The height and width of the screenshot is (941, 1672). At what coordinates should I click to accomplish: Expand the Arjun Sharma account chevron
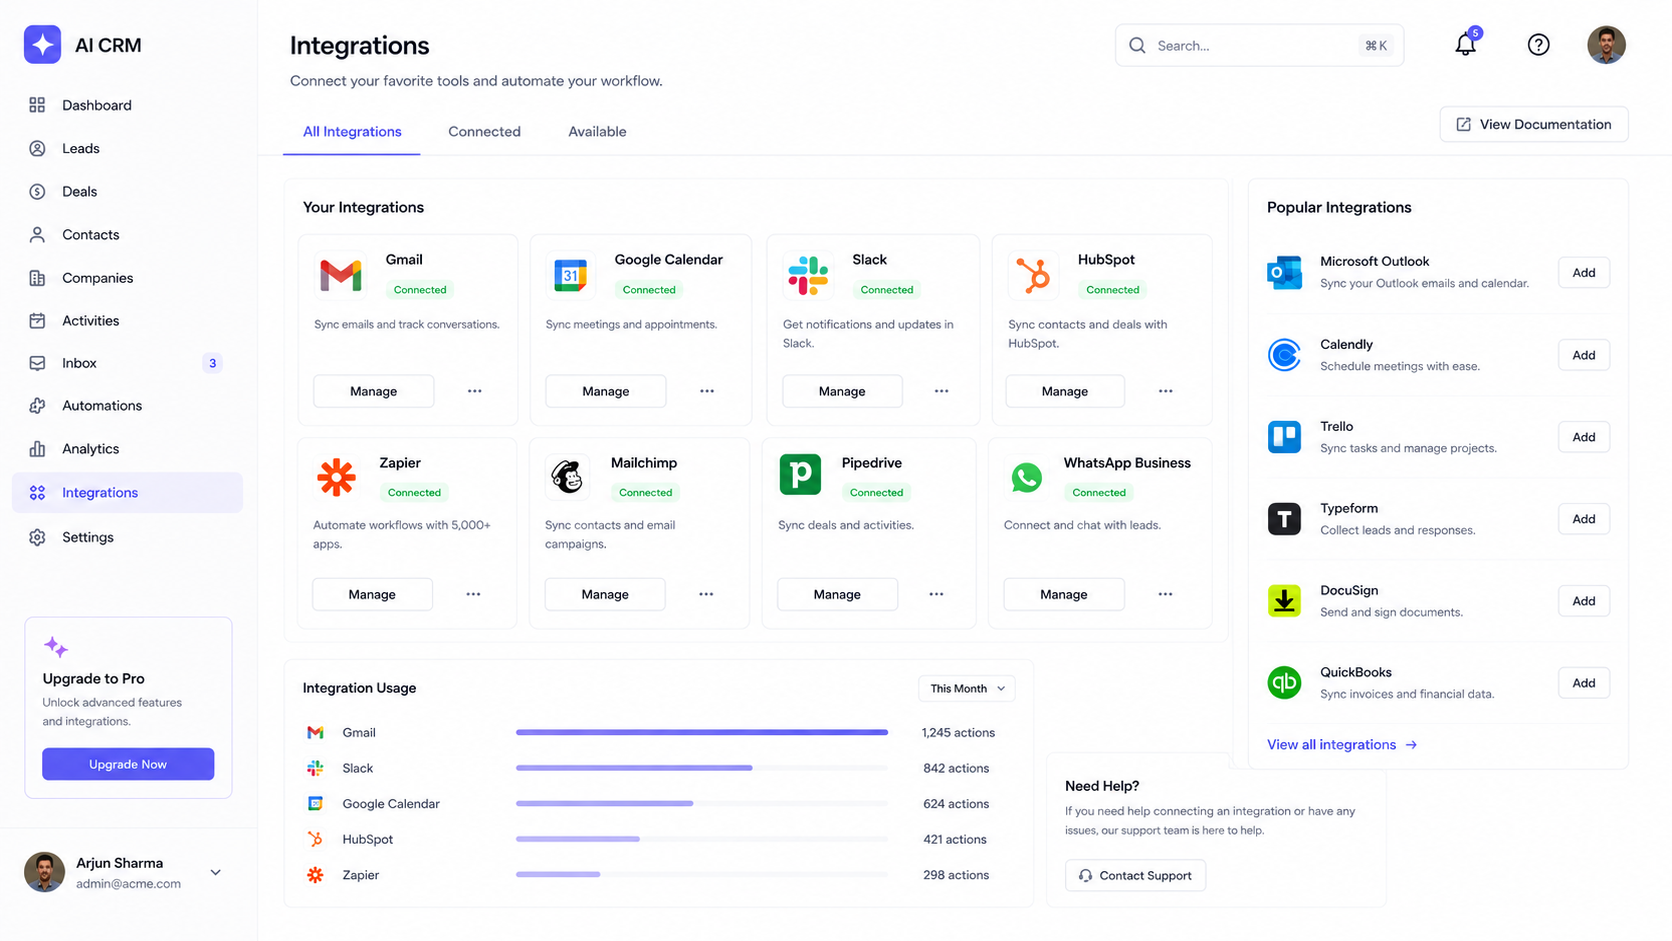pos(215,872)
